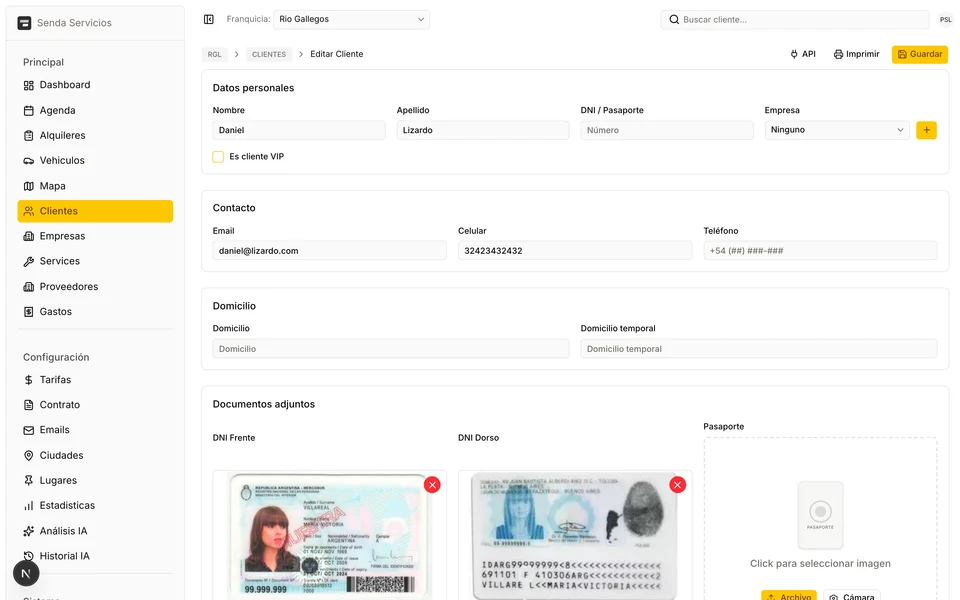The image size is (960, 600).
Task: Click the Imprimir button
Action: click(x=856, y=54)
